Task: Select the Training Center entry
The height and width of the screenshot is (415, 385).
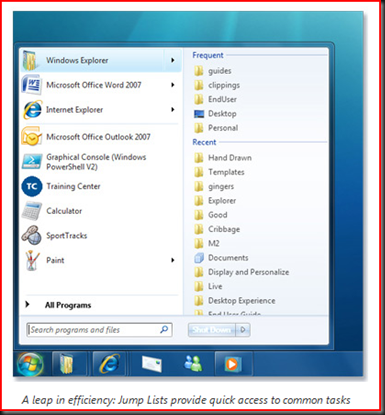Action: 100,186
